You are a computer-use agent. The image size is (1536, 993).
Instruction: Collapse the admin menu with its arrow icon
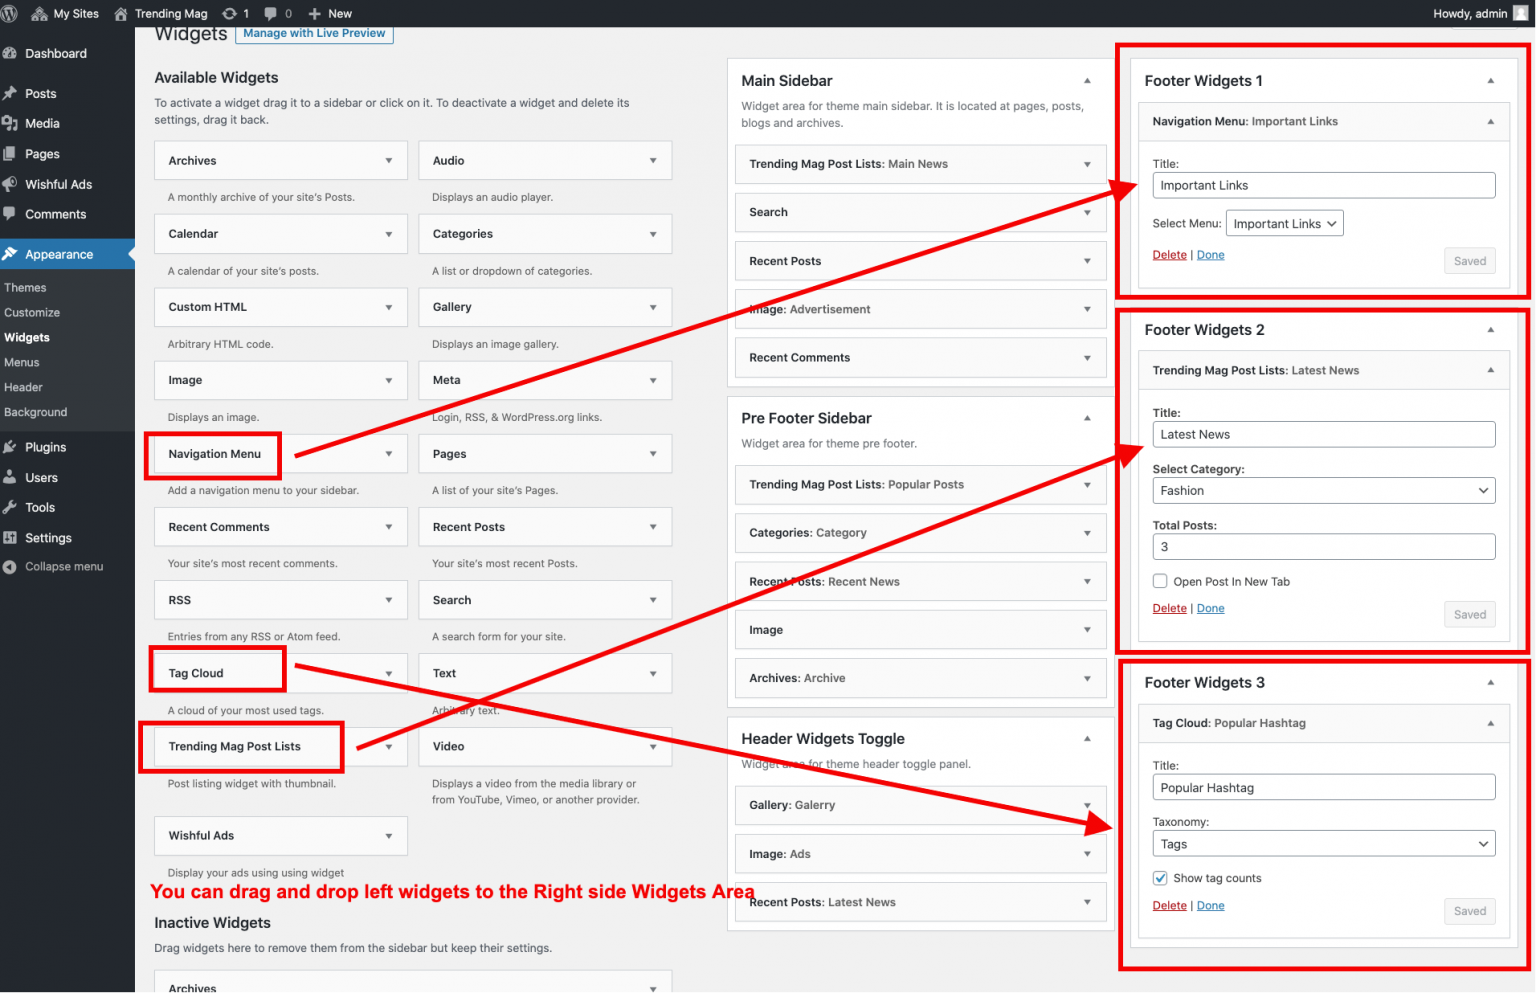10,566
